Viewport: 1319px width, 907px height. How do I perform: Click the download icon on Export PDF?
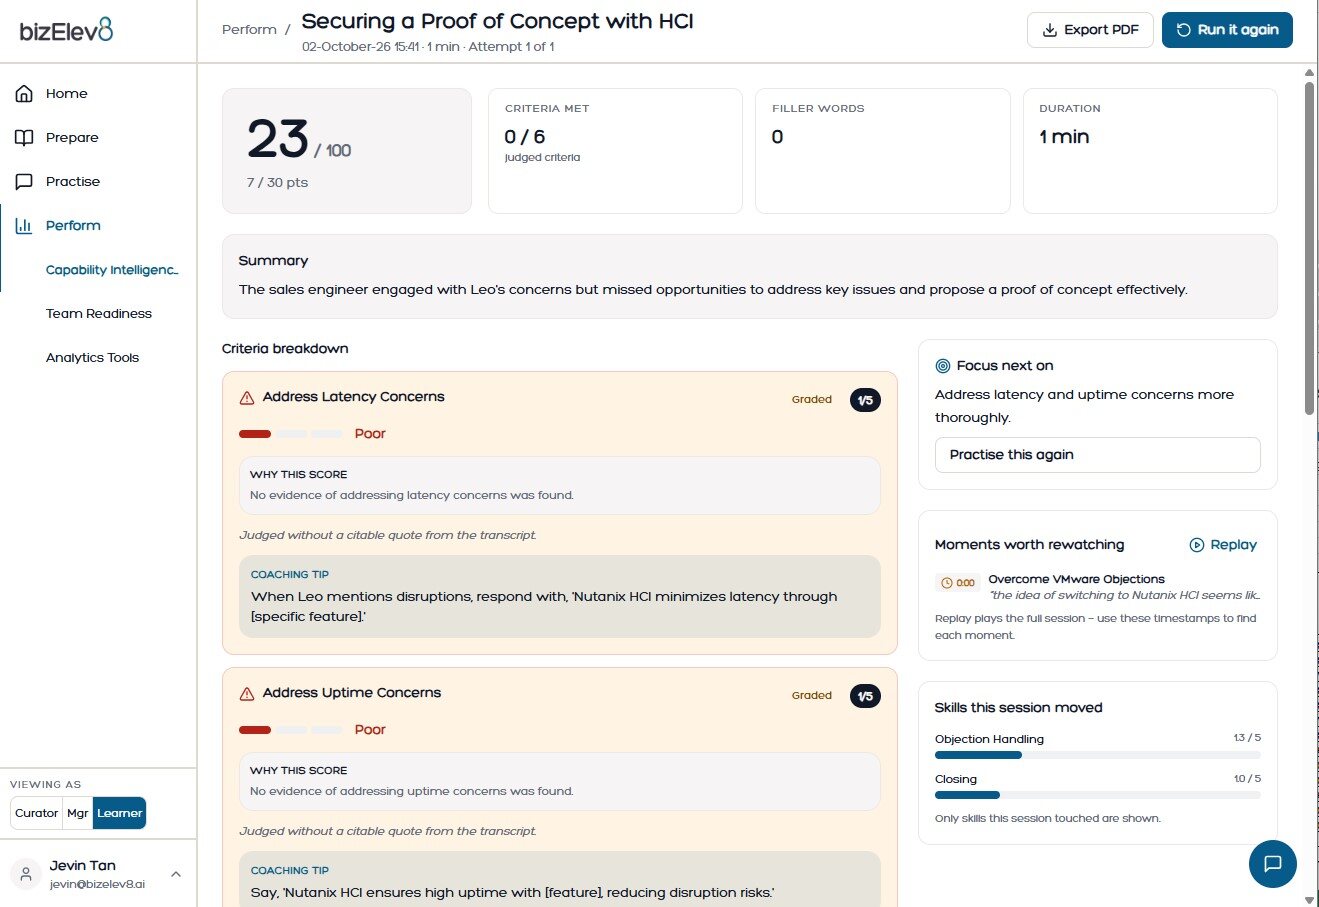[1050, 30]
